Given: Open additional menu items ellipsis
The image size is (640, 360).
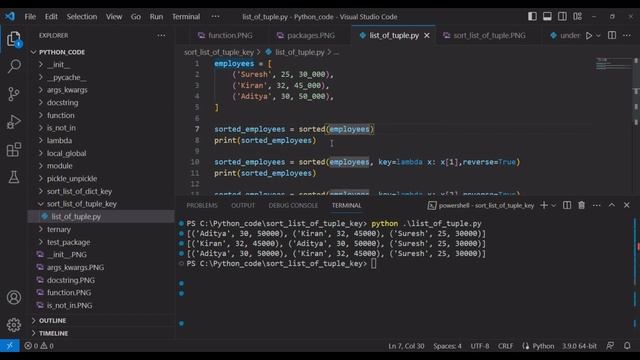Looking at the screenshot, I should 215,16.
